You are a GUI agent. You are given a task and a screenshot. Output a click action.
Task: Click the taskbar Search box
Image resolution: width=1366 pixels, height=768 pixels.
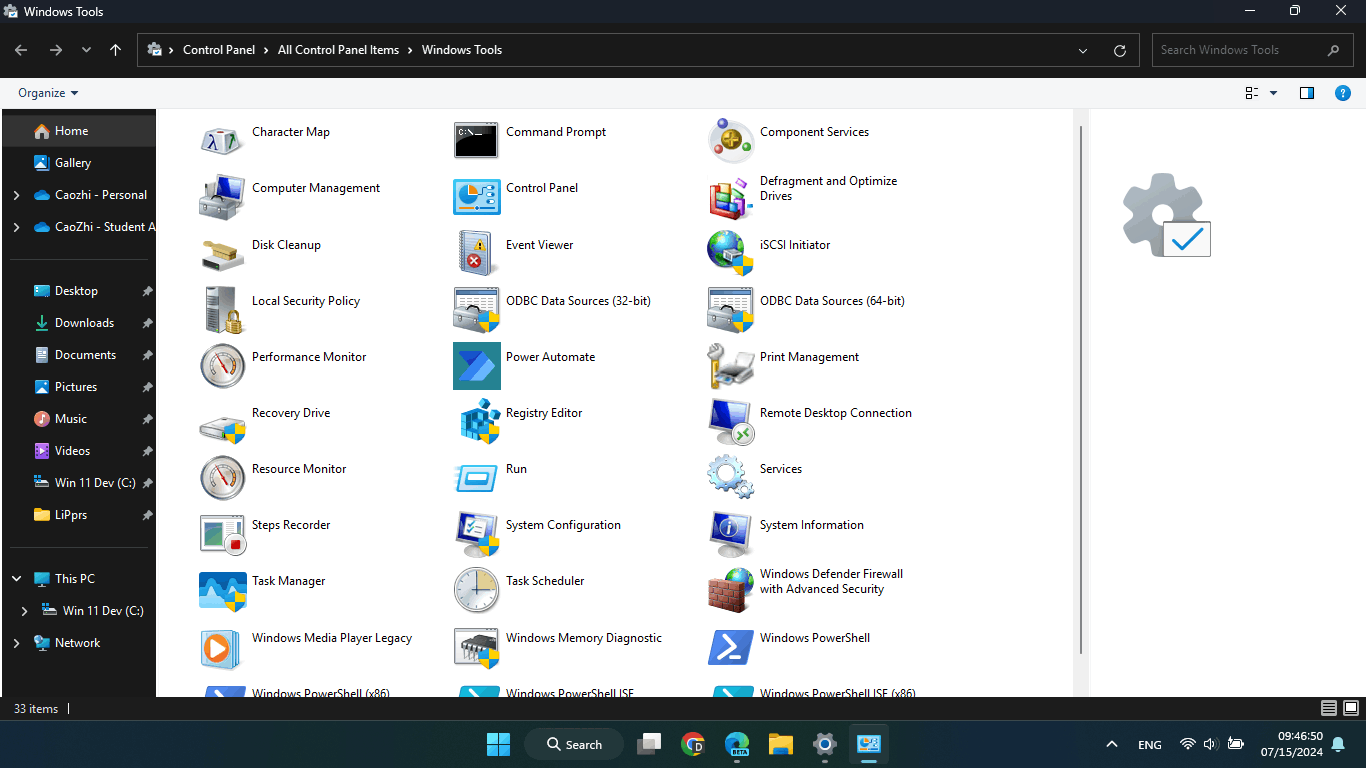(x=576, y=744)
